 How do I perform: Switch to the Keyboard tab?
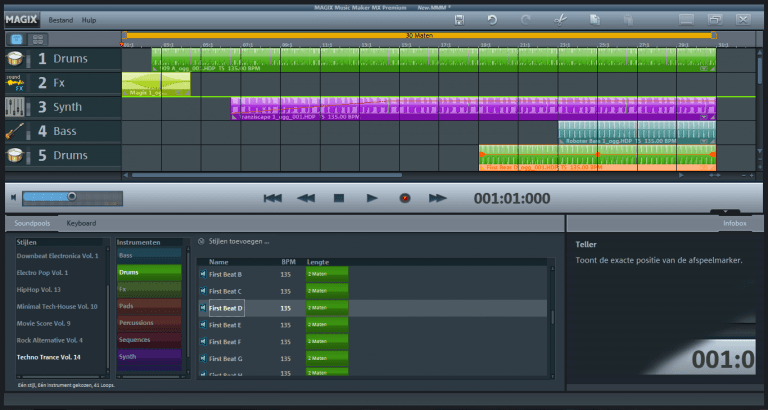coord(81,223)
